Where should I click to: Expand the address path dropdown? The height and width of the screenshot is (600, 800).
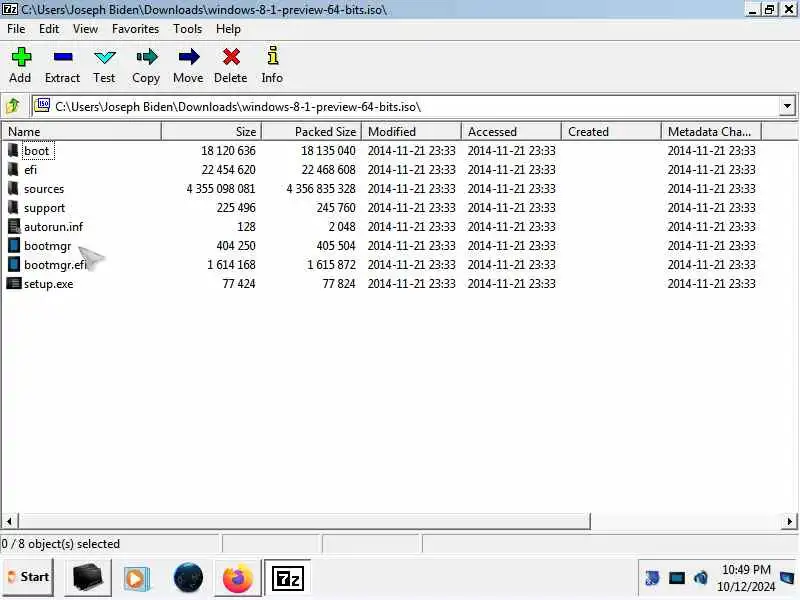(x=787, y=106)
